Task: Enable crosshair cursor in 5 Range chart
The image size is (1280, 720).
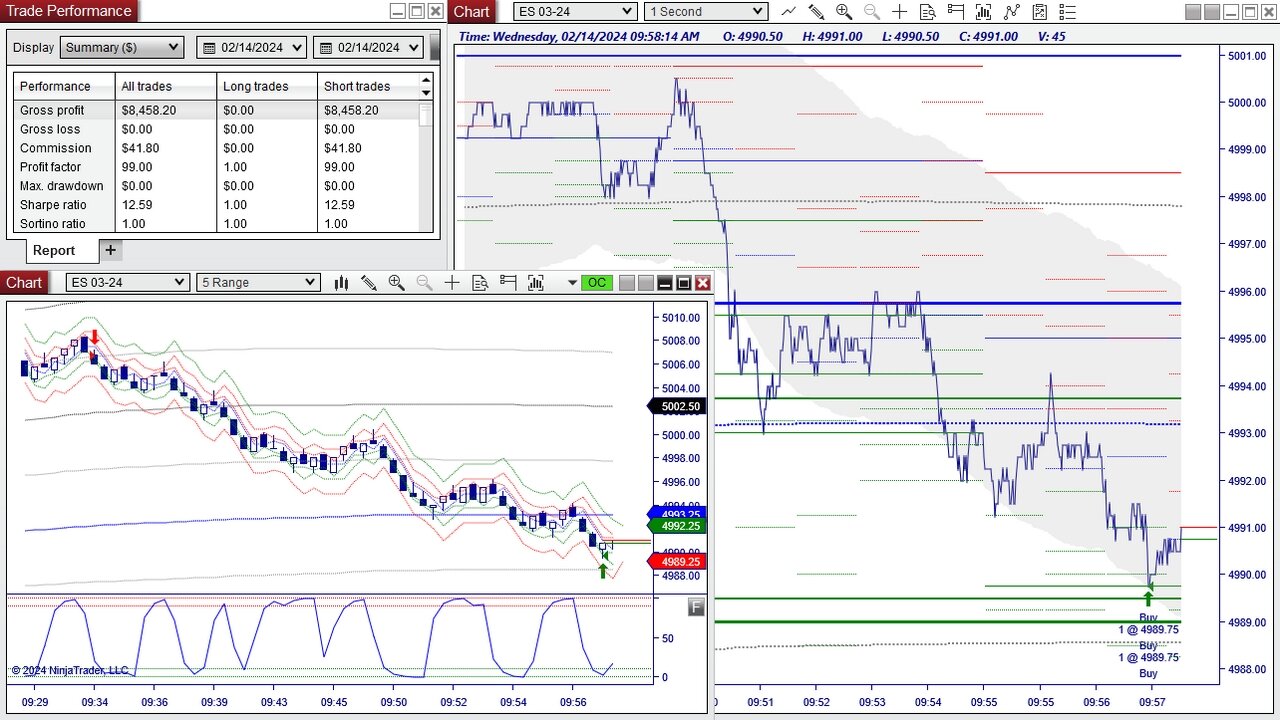Action: [x=452, y=283]
